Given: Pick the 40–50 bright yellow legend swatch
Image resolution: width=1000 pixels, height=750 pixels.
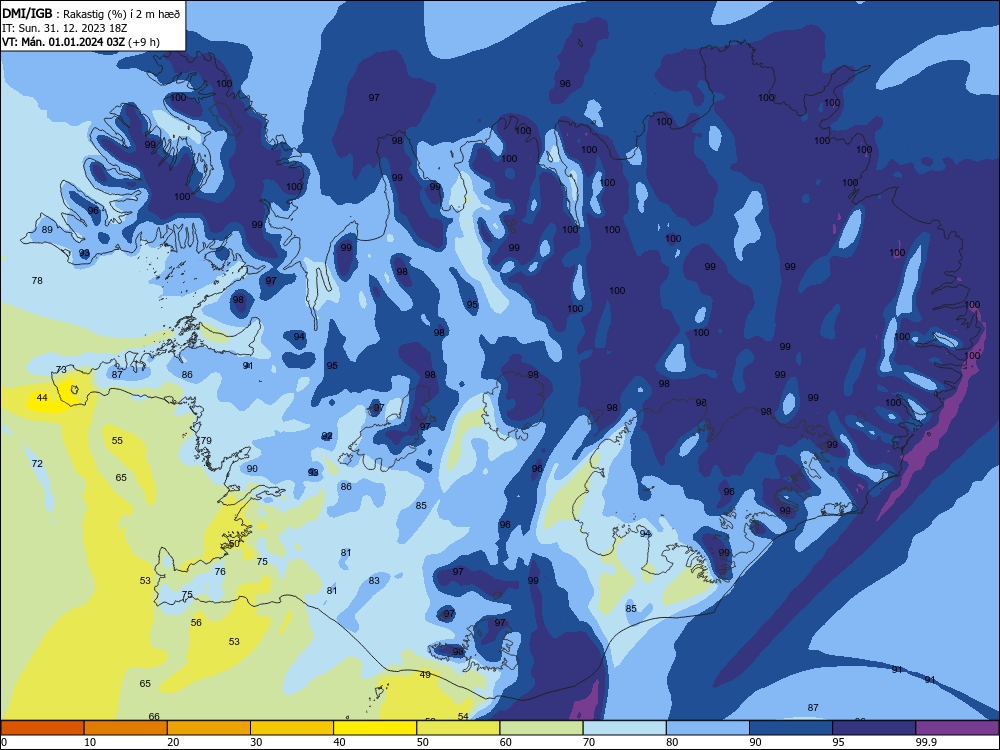Looking at the screenshot, I should [375, 728].
